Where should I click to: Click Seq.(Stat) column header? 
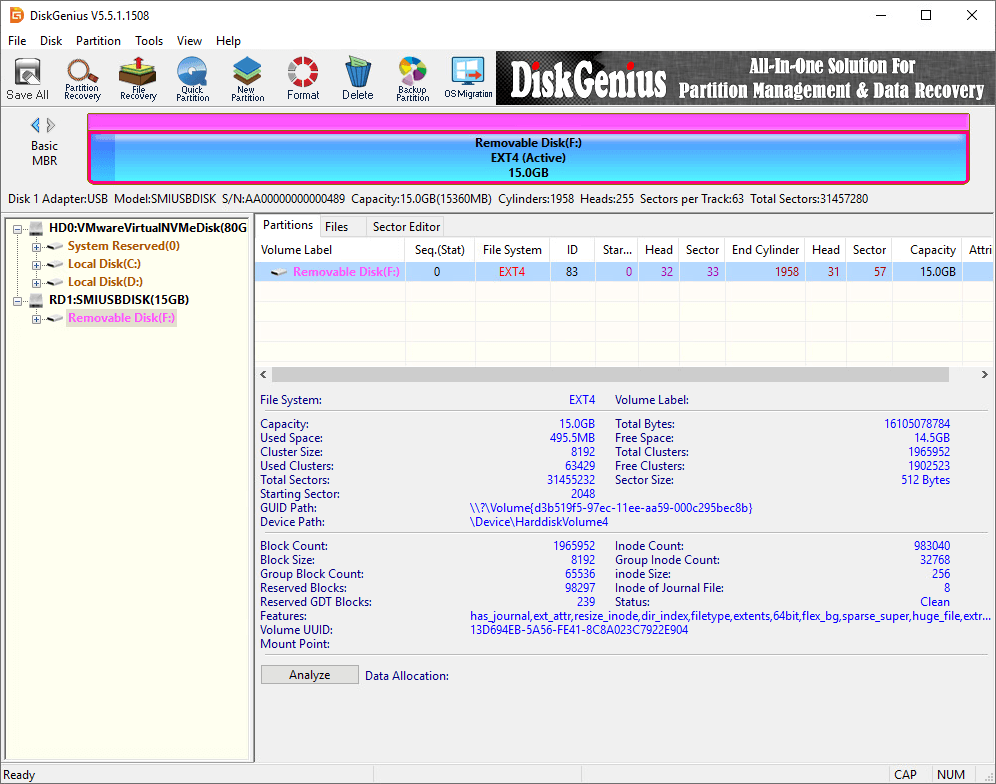coord(440,250)
